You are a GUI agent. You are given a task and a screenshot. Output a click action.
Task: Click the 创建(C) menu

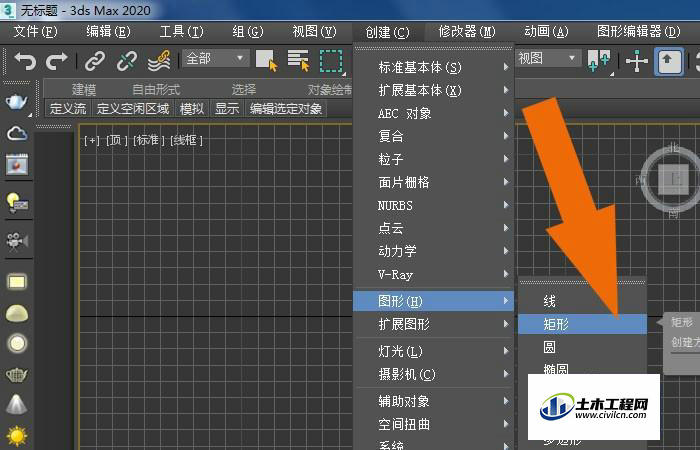387,32
